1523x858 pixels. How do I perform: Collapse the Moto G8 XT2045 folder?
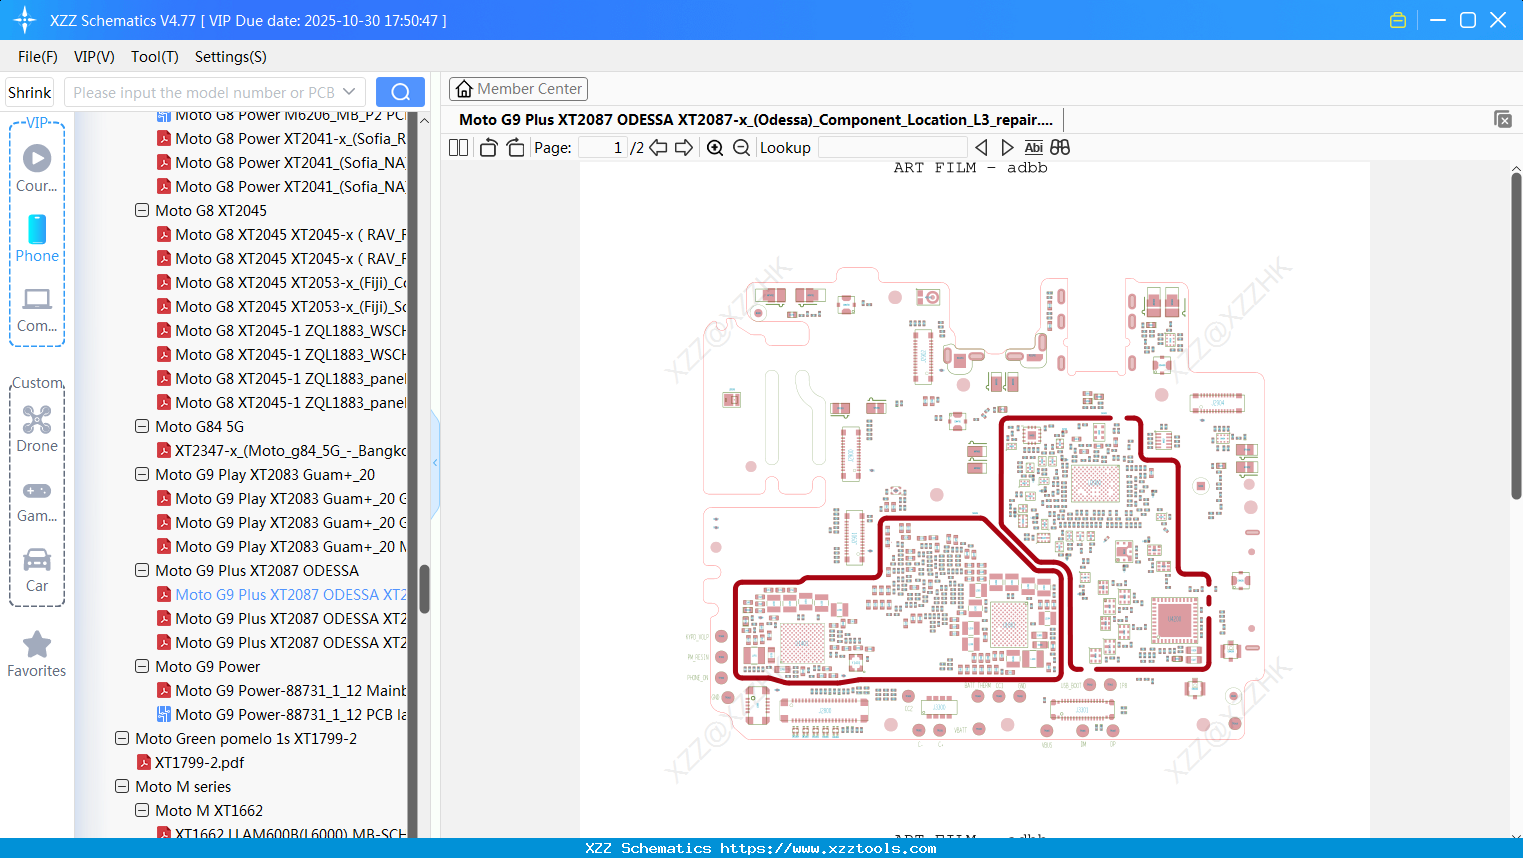(142, 211)
